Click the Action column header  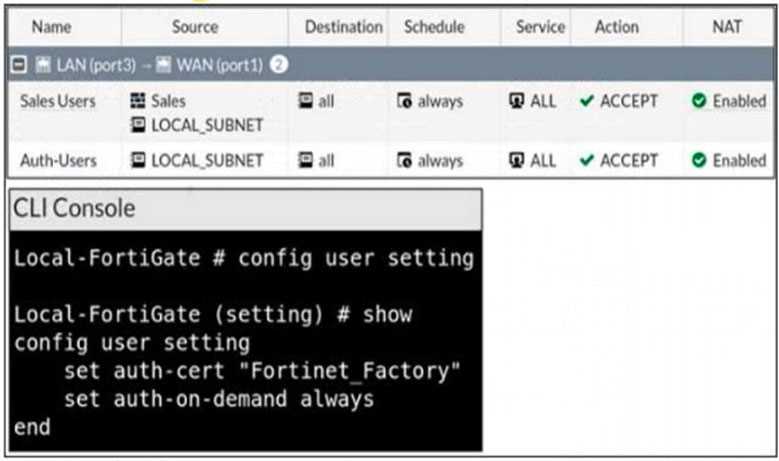[x=616, y=27]
